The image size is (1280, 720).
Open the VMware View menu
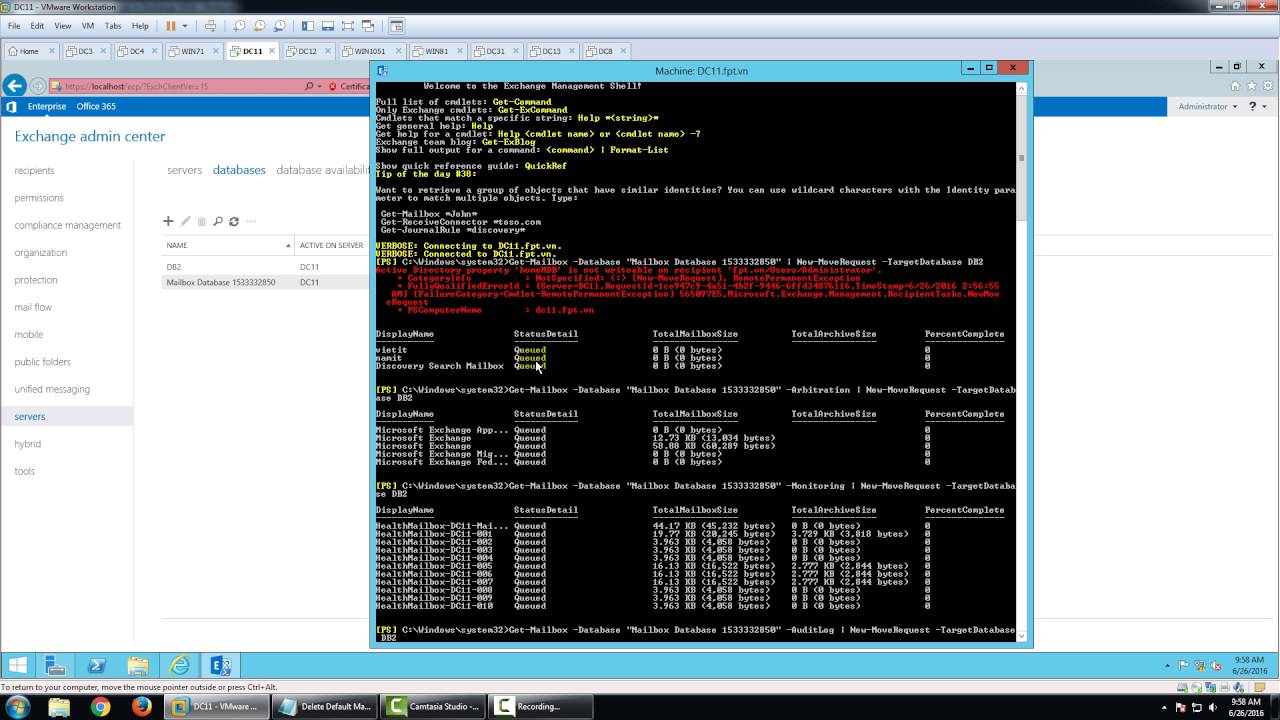63,26
